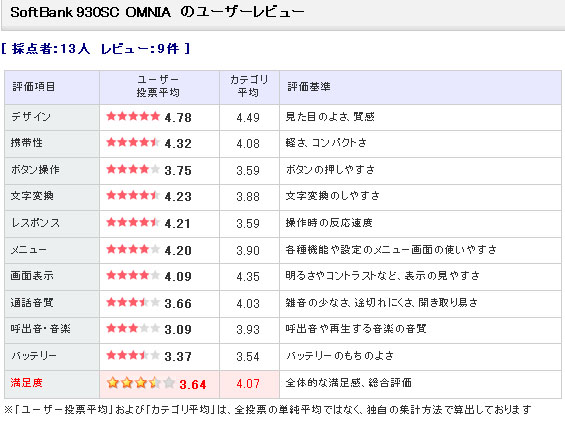This screenshot has height=422, width=565.
Task: Click the 呼出音・音楽 star rating icons
Action: (x=133, y=328)
